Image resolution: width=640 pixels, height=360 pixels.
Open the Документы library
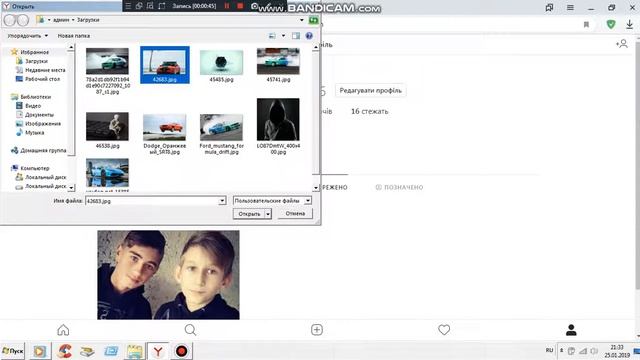tap(39, 115)
